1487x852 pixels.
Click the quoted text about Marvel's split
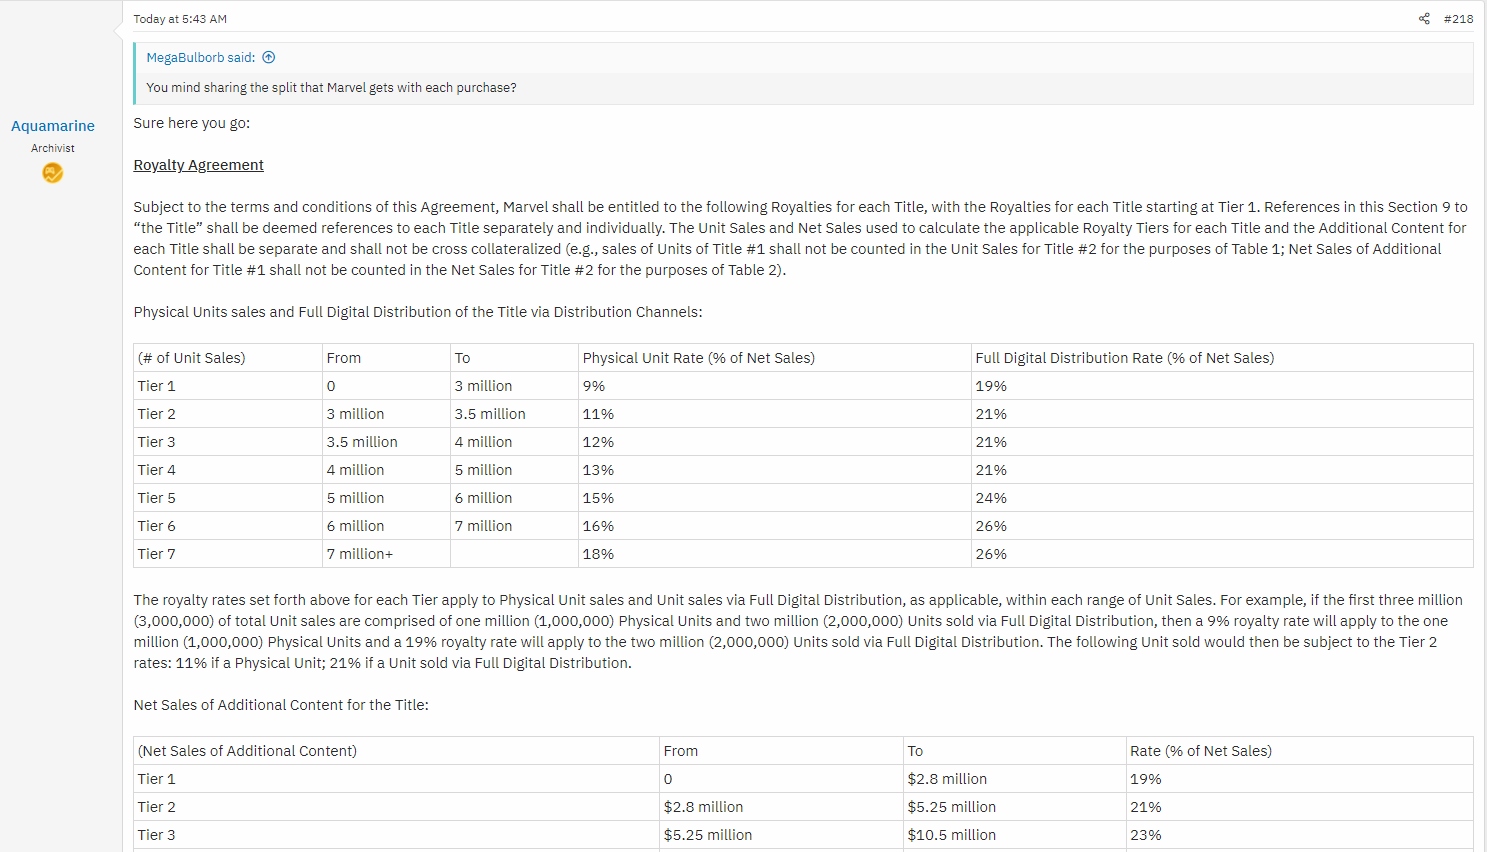coord(331,88)
